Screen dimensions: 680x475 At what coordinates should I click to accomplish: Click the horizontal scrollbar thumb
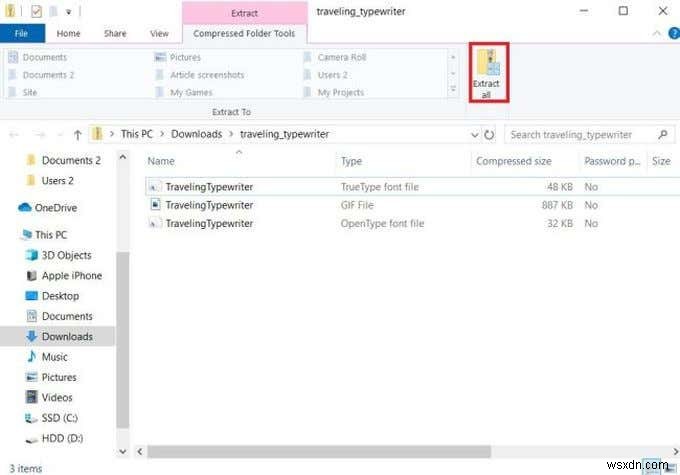319,452
